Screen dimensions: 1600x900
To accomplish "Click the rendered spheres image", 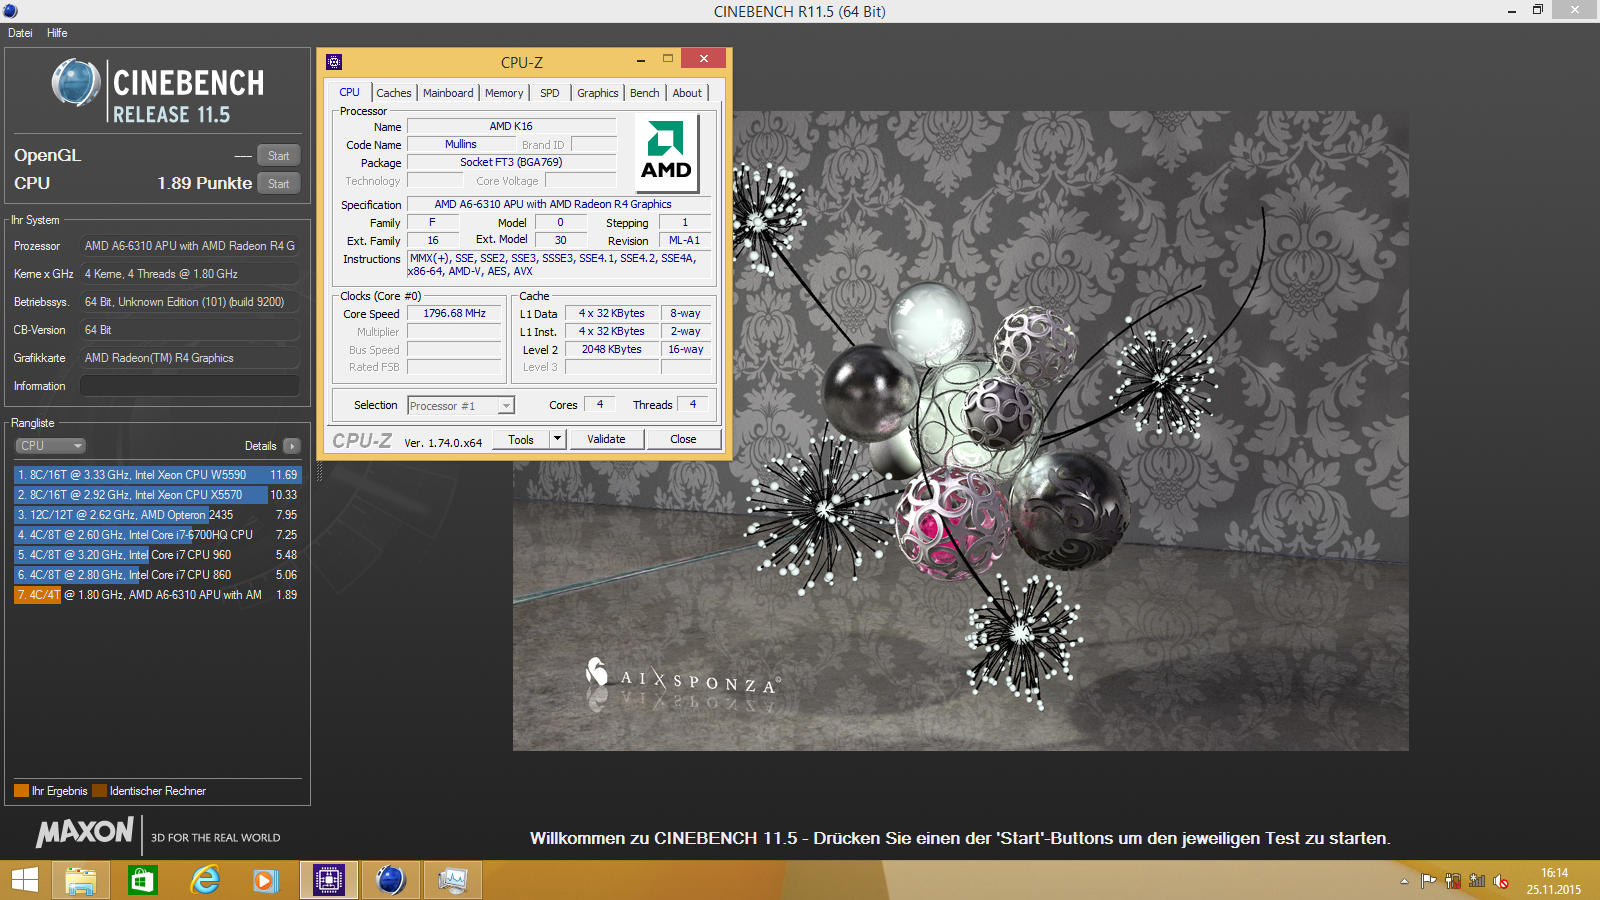I will tap(961, 431).
